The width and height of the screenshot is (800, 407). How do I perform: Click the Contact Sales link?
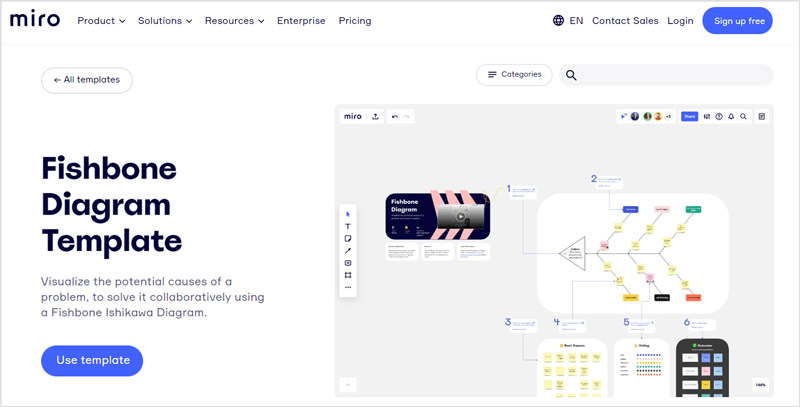point(625,21)
